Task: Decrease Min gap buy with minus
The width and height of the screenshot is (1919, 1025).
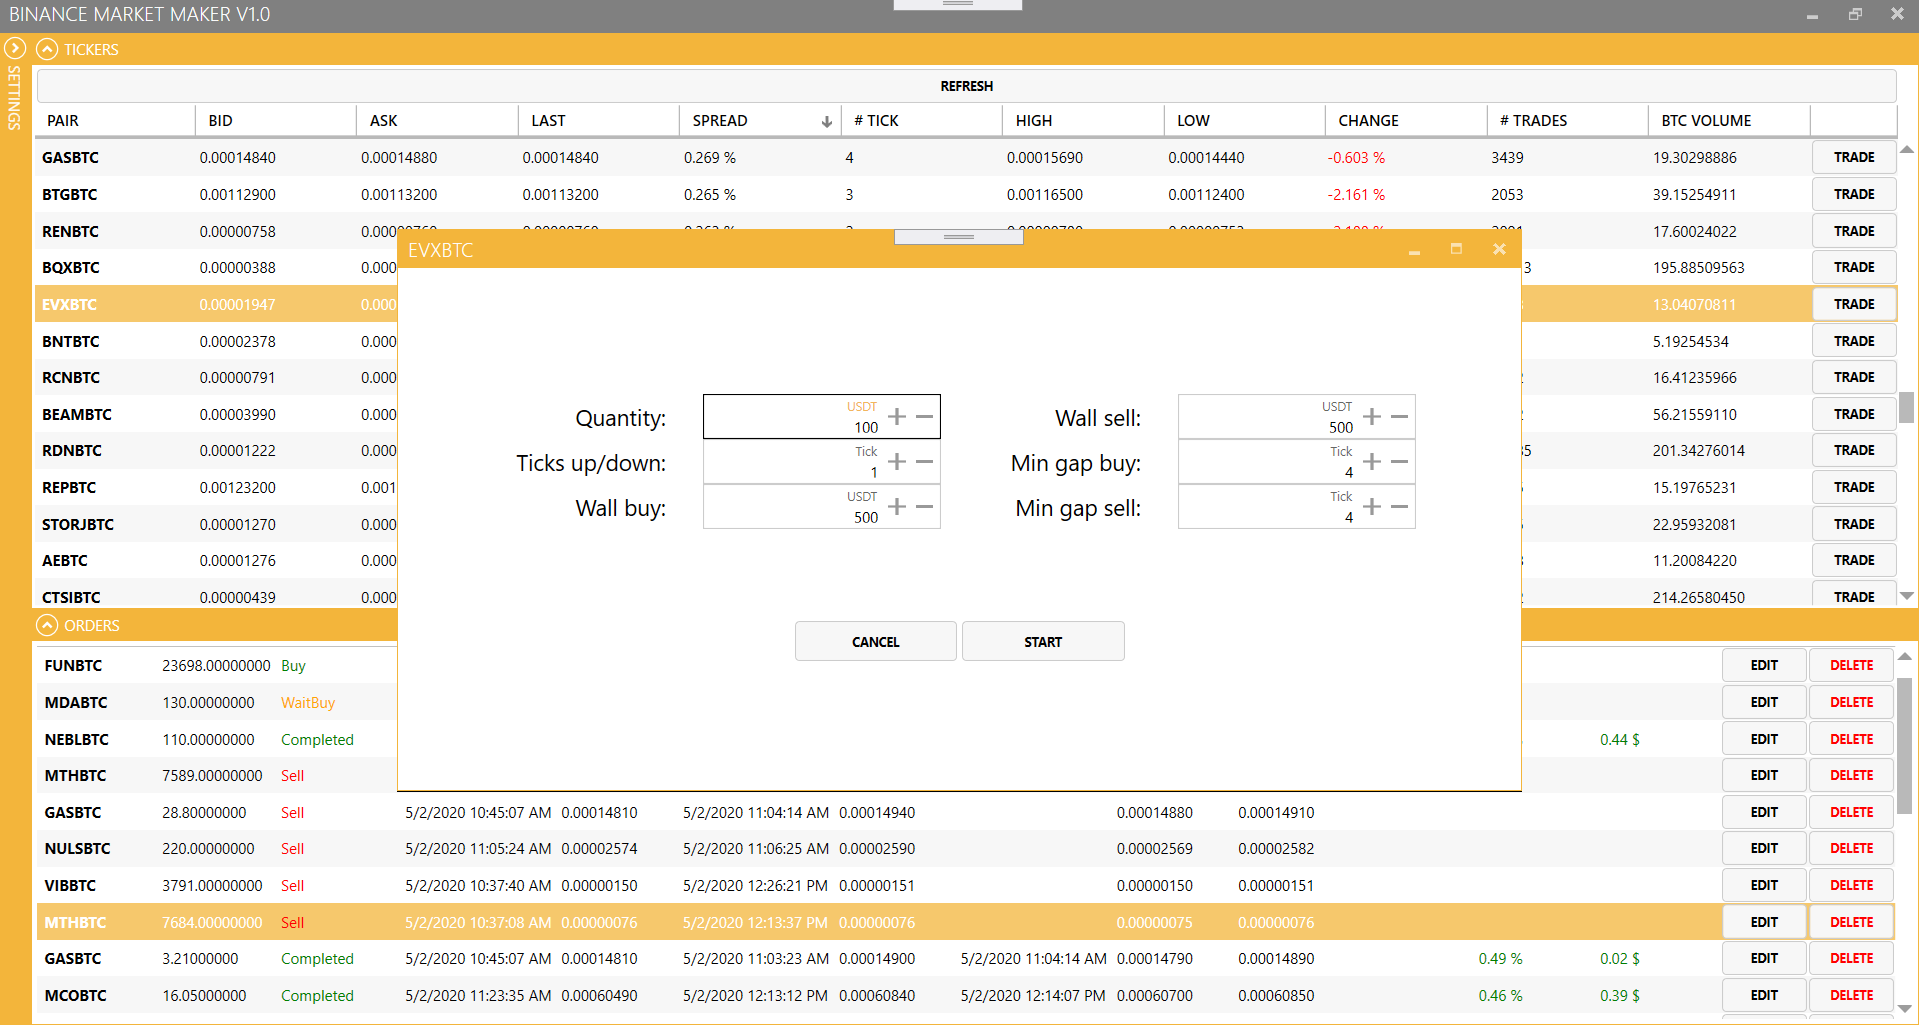Action: [x=1399, y=461]
